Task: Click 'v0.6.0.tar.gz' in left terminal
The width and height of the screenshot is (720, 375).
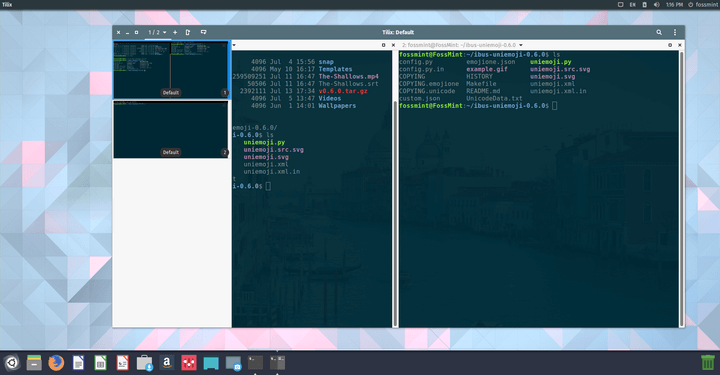Action: (343, 91)
